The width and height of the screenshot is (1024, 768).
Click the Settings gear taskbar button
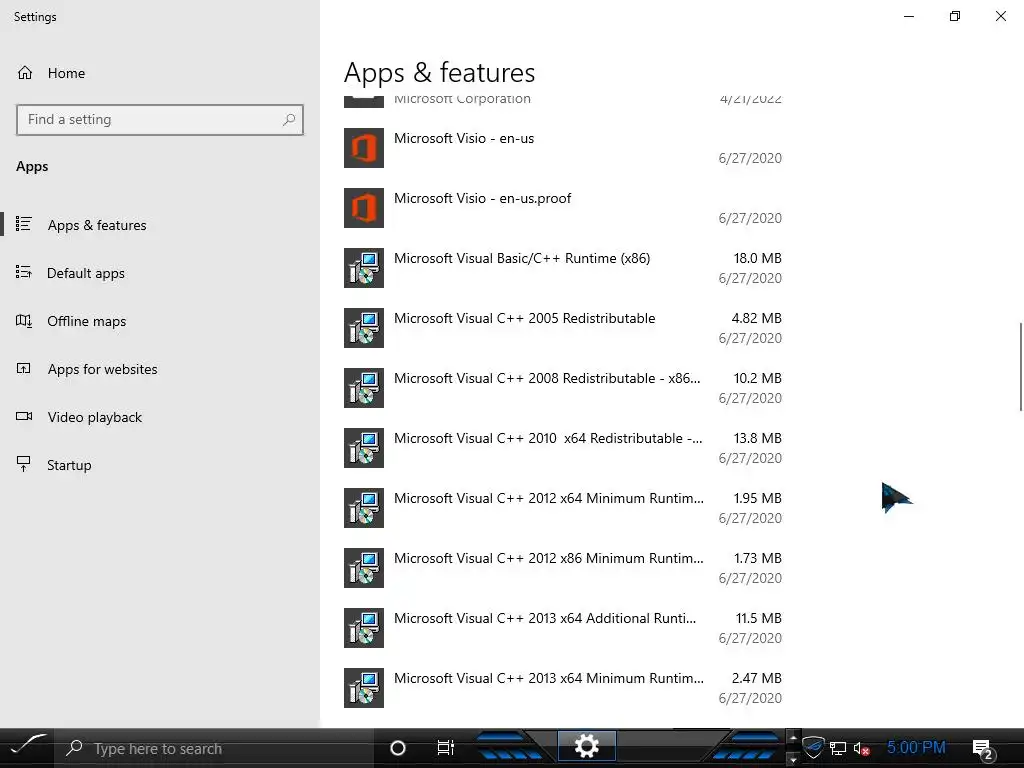point(586,746)
